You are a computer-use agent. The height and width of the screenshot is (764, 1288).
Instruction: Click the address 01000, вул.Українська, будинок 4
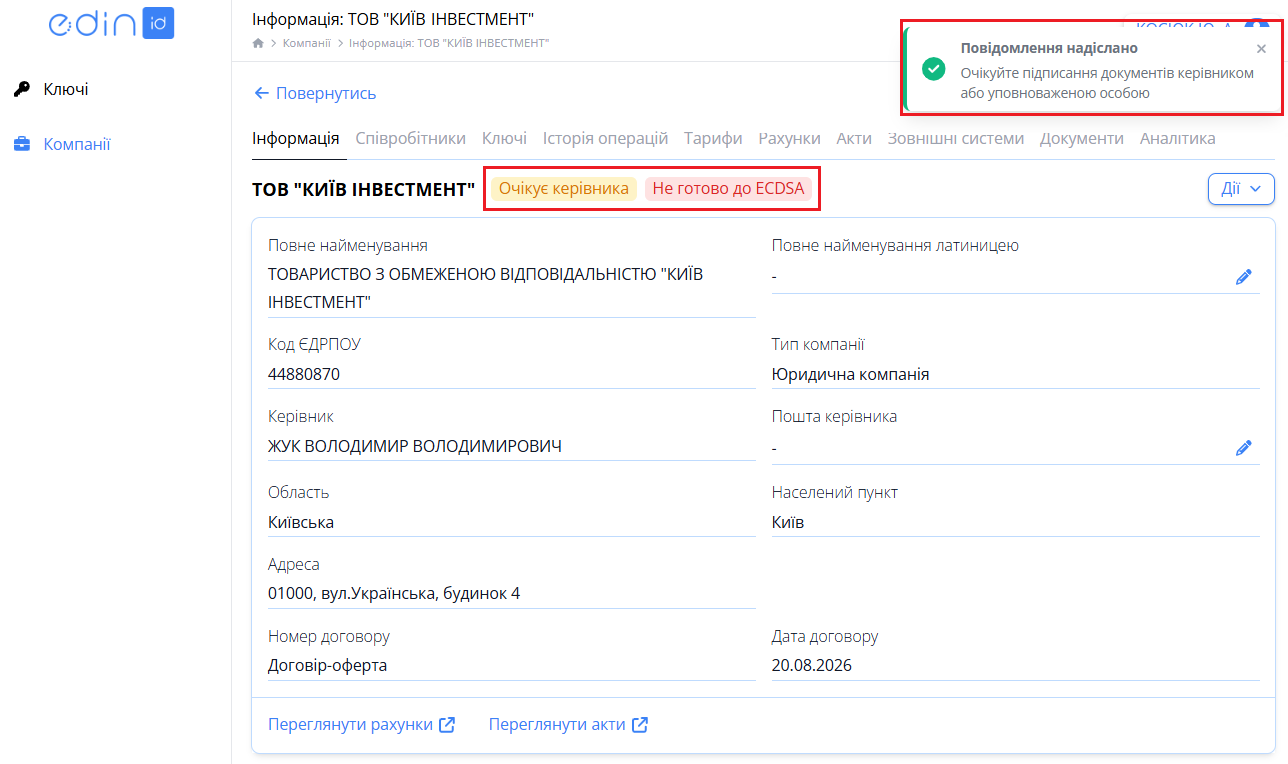[394, 594]
